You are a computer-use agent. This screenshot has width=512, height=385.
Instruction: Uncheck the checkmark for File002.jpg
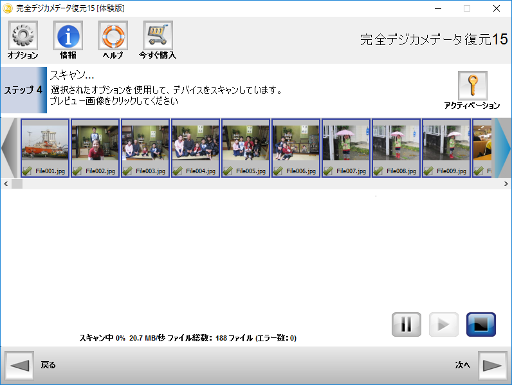point(77,171)
